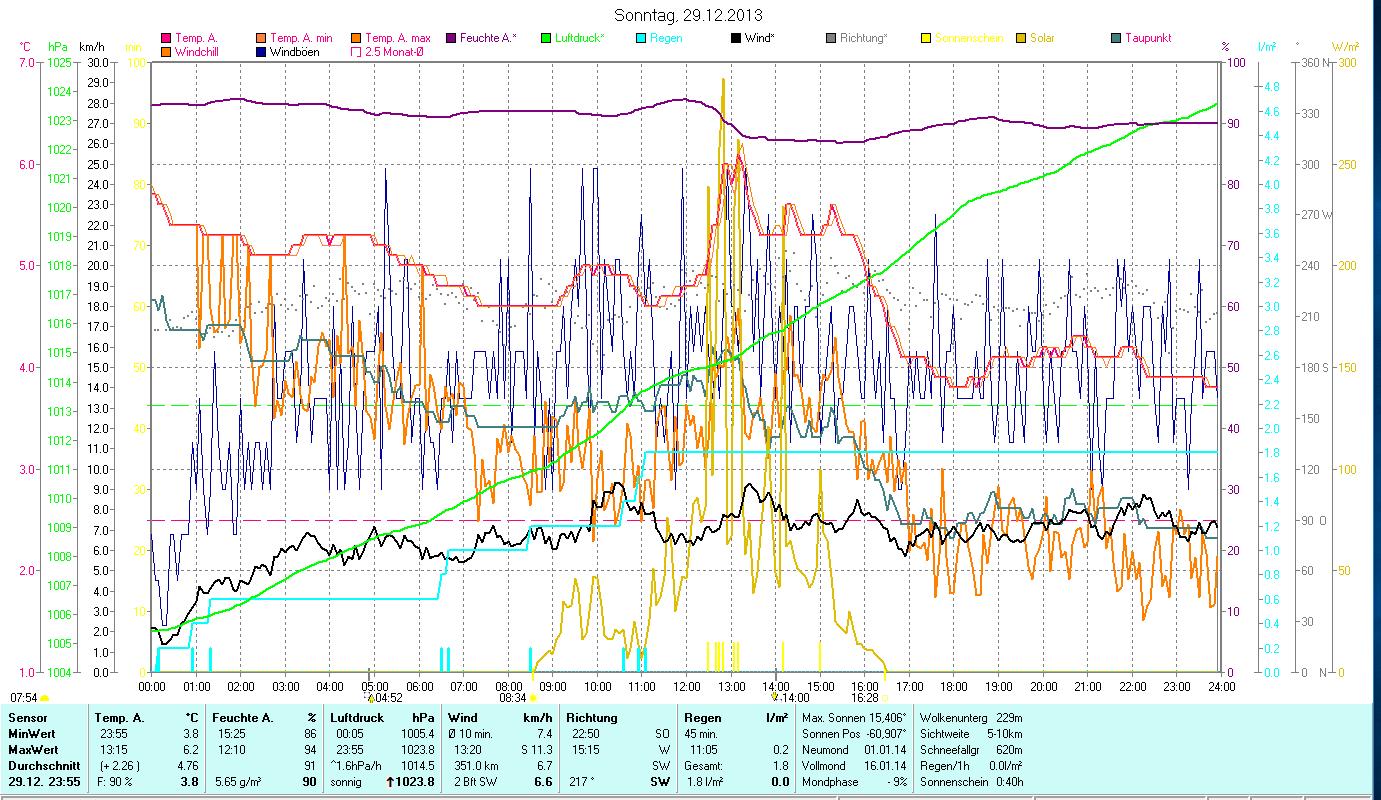The image size is (1381, 800).
Task: Click the Temp. A. legend color square
Action: click(x=166, y=38)
